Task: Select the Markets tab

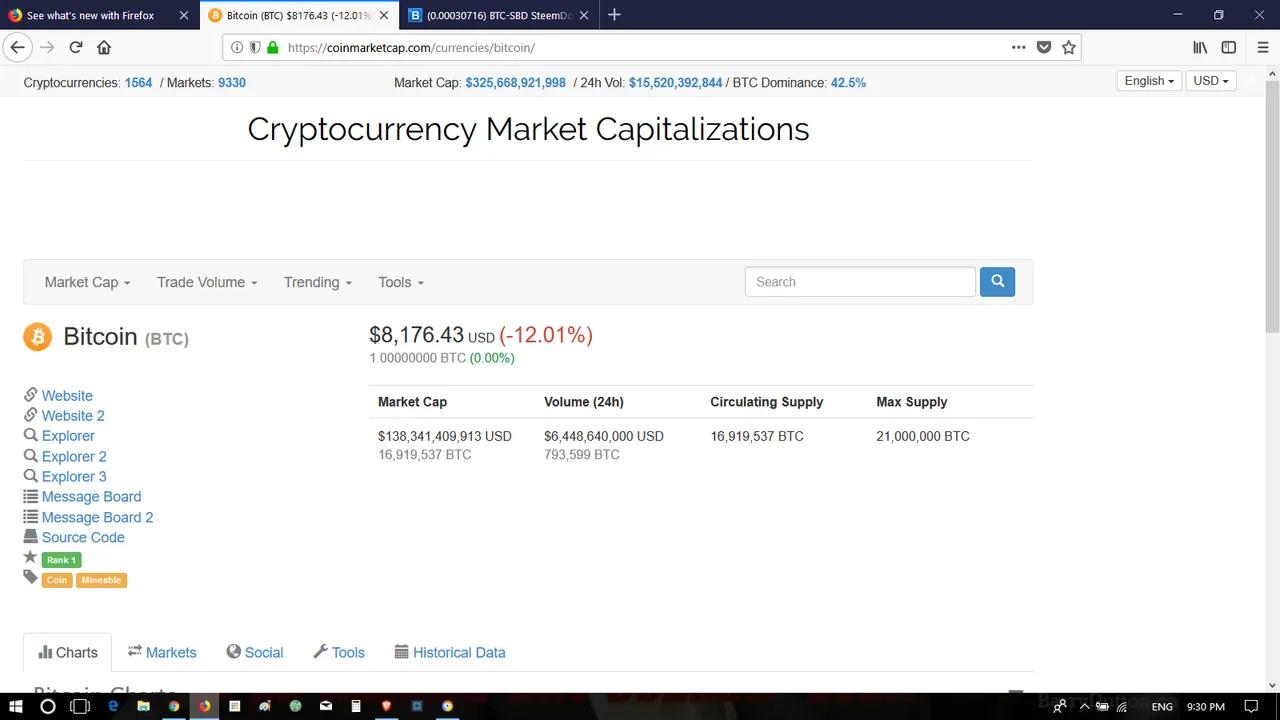Action: 162,652
